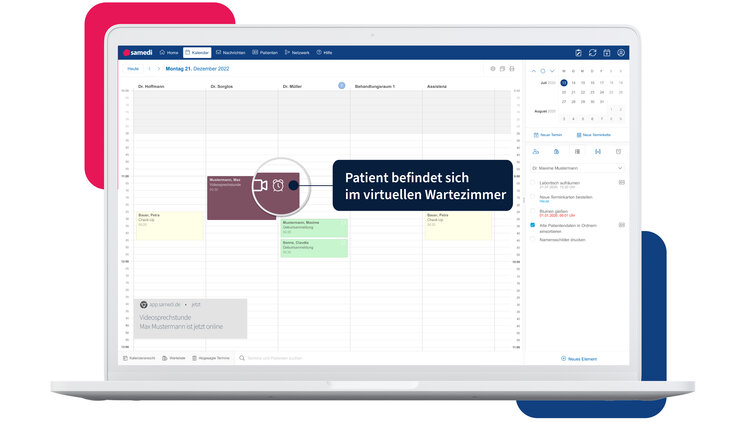
Task: Click the 'Neuer Termin' button
Action: 550,134
